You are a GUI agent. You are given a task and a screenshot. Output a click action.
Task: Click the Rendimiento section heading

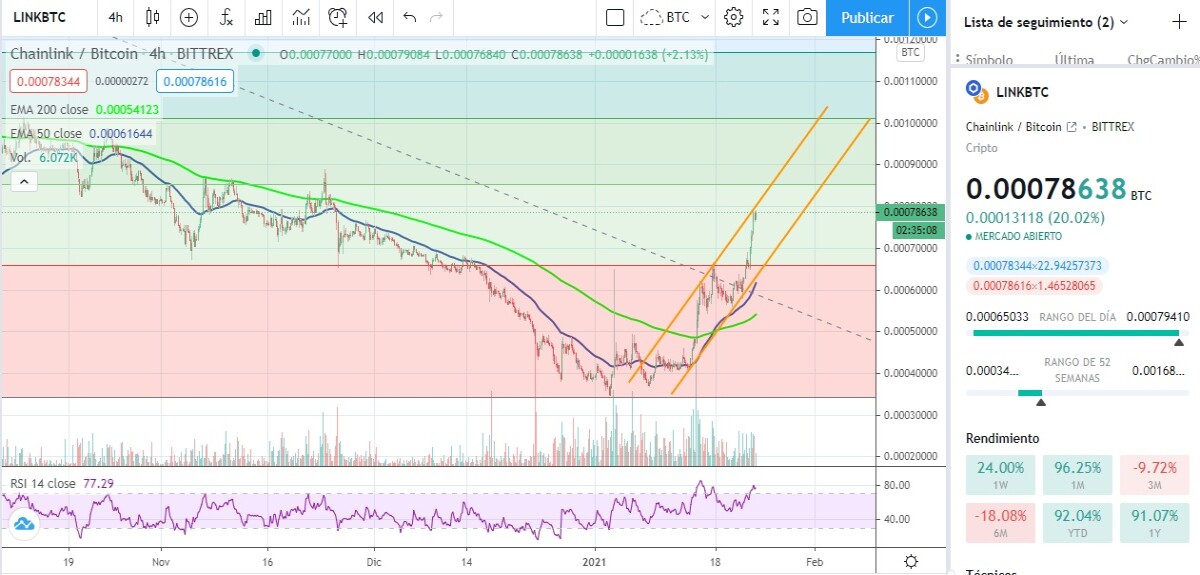tap(1003, 438)
